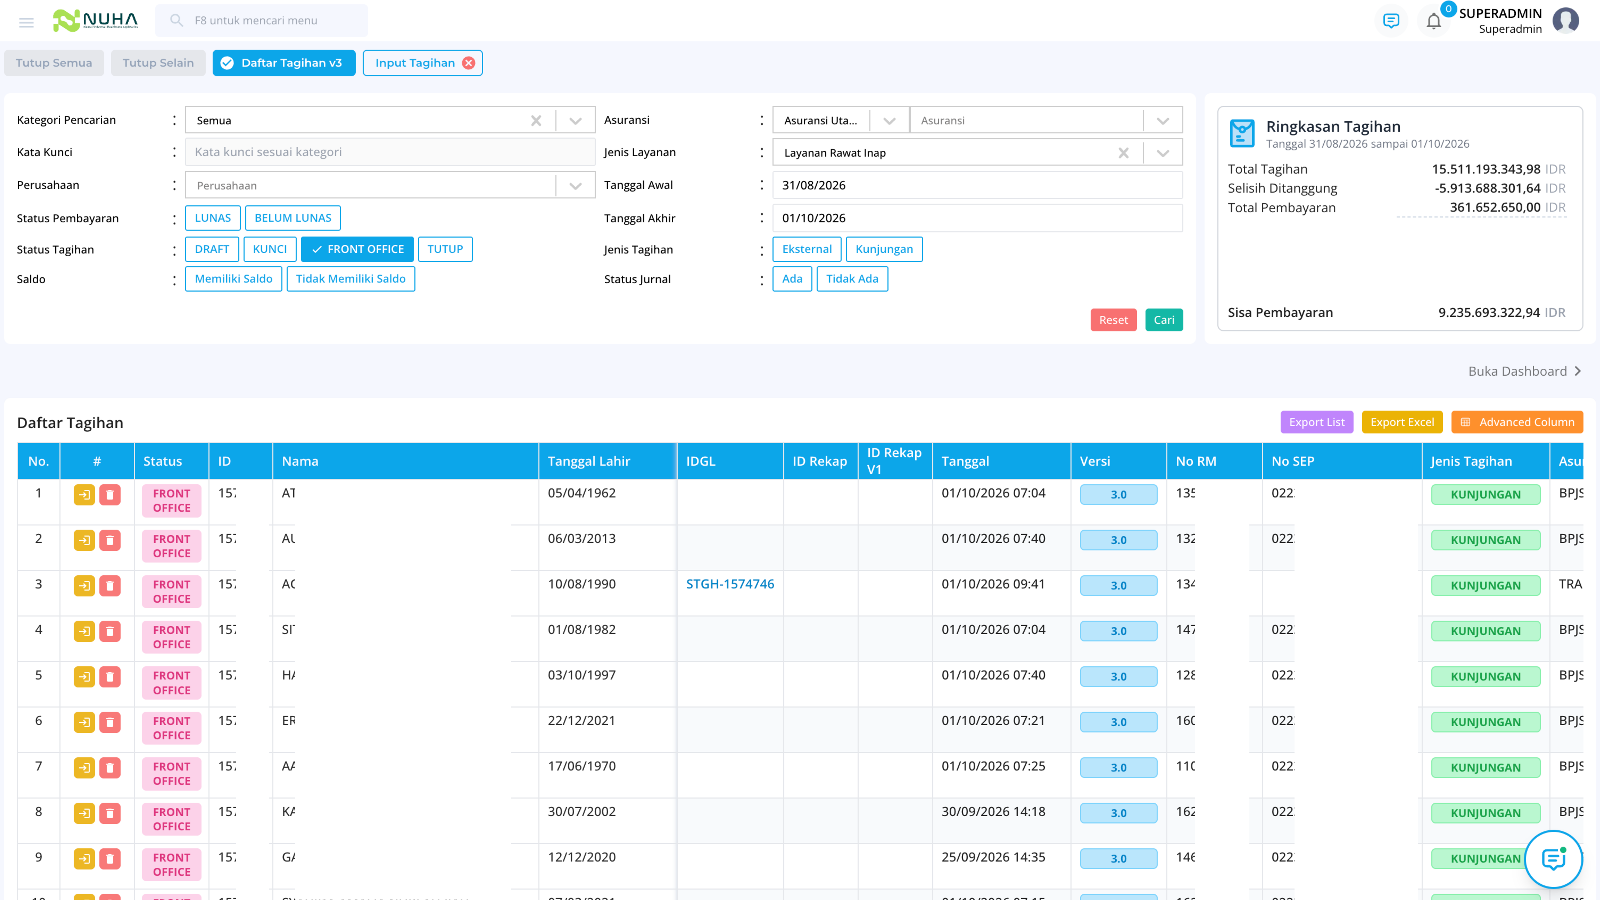Delete row 7 billing entry

110,768
